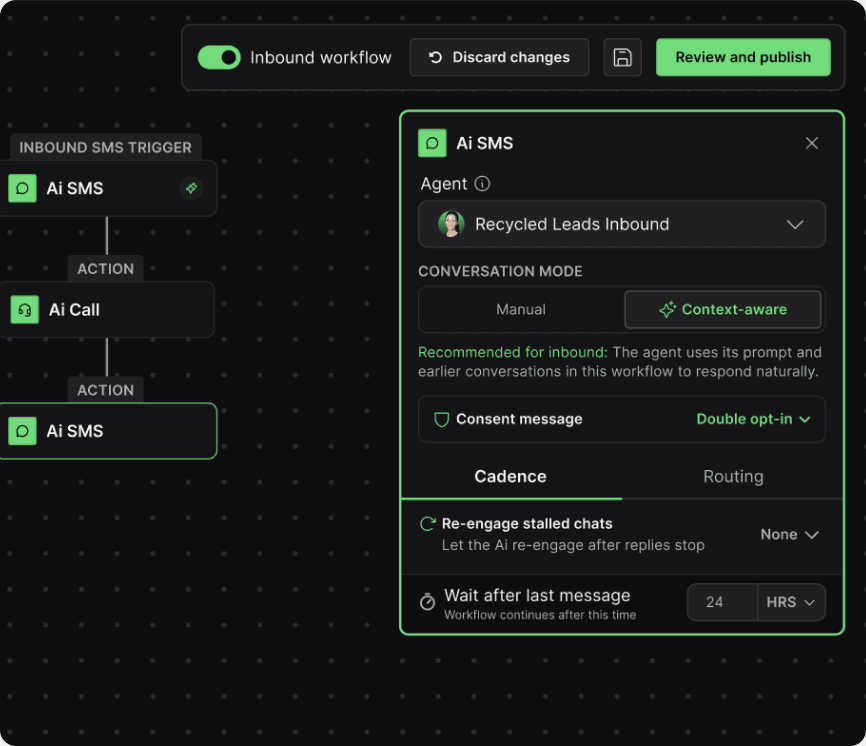The width and height of the screenshot is (866, 746).
Task: Open the Double opt-in consent dropdown
Action: pyautogui.click(x=753, y=419)
